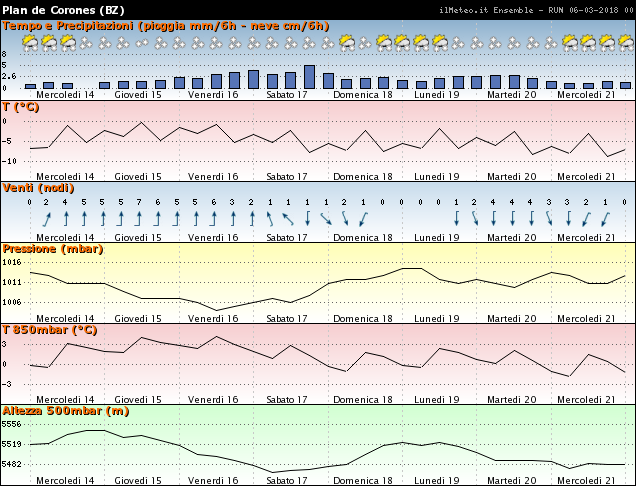Select the T 850mbar (°C) panel heading
The width and height of the screenshot is (636, 486).
point(50,330)
